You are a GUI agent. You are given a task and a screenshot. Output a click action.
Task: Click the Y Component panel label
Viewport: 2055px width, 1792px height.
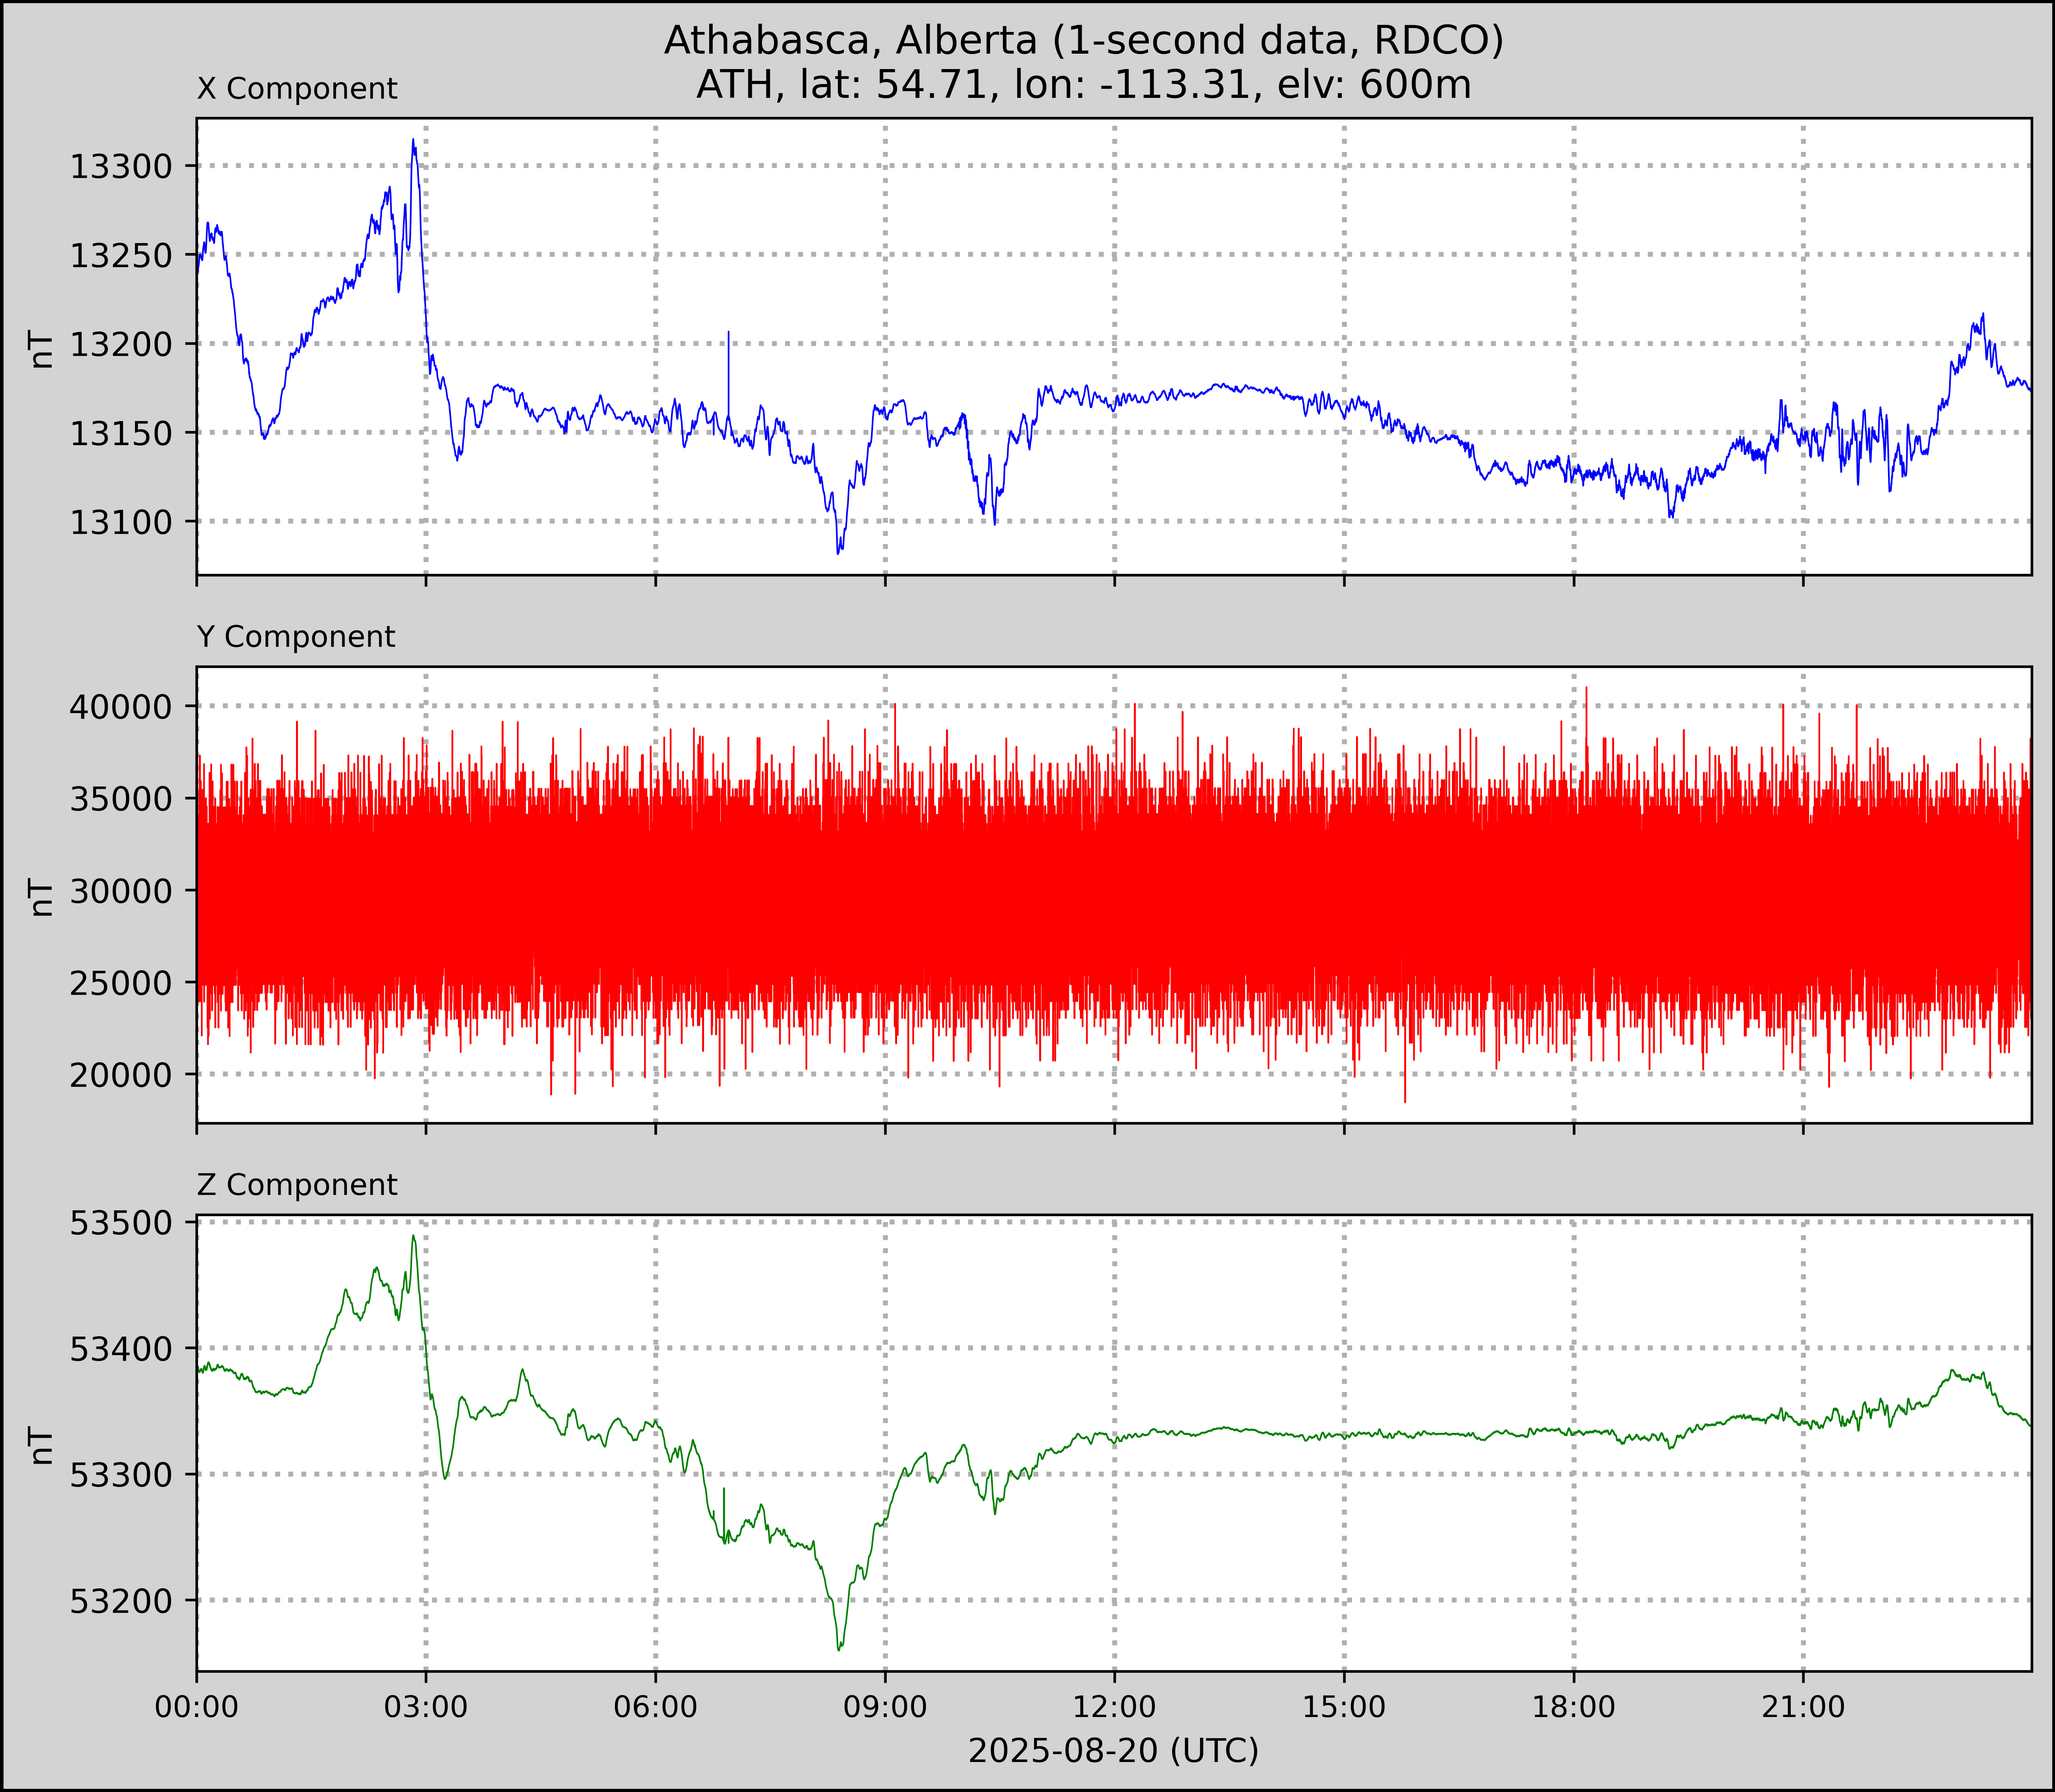pyautogui.click(x=296, y=637)
